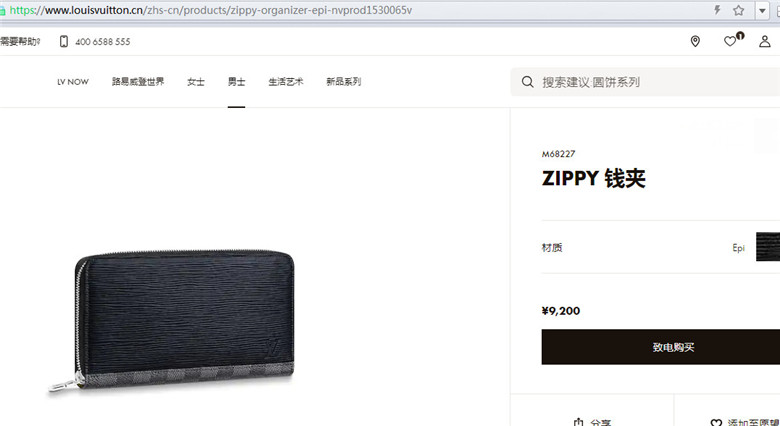Screen dimensions: 780x426
Task: Click the search magnifier icon
Action: click(x=528, y=82)
